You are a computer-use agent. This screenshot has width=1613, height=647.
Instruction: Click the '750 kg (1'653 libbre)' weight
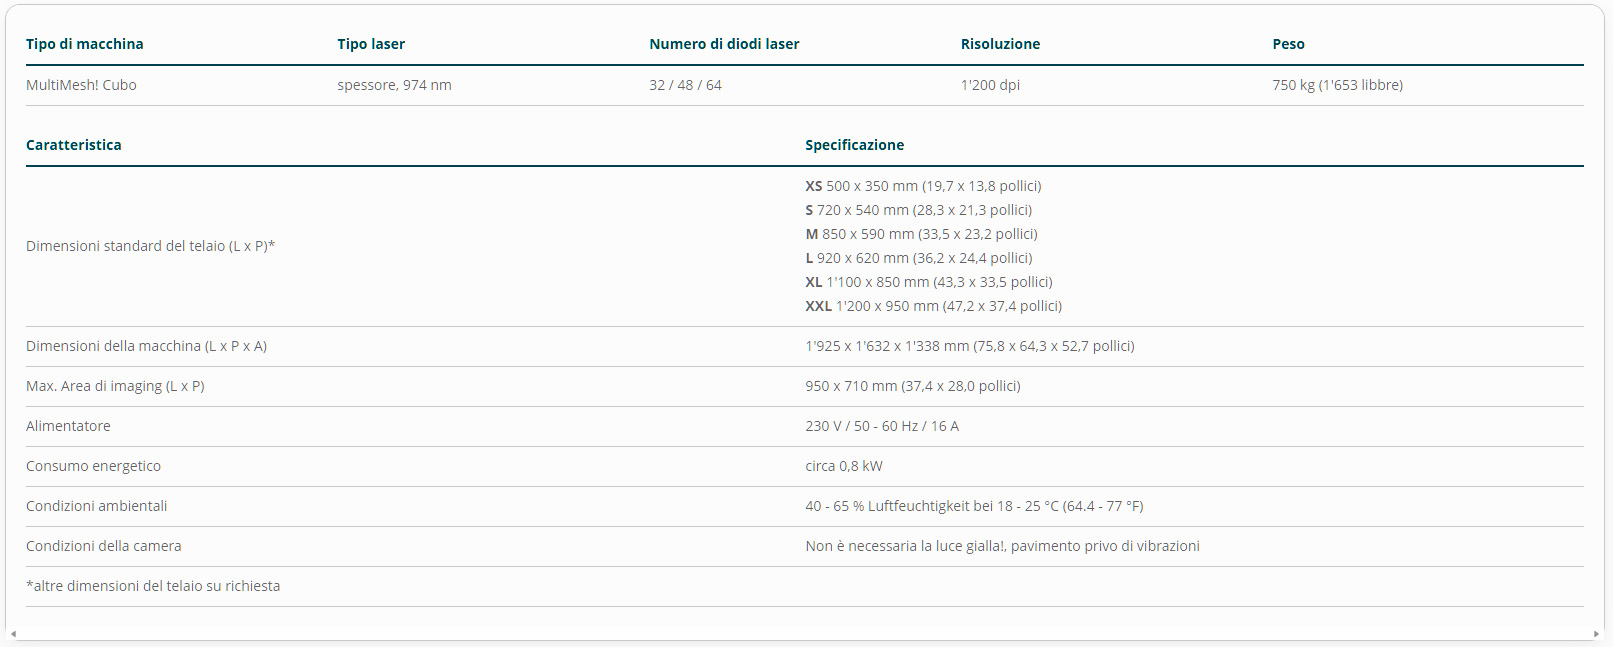1337,85
